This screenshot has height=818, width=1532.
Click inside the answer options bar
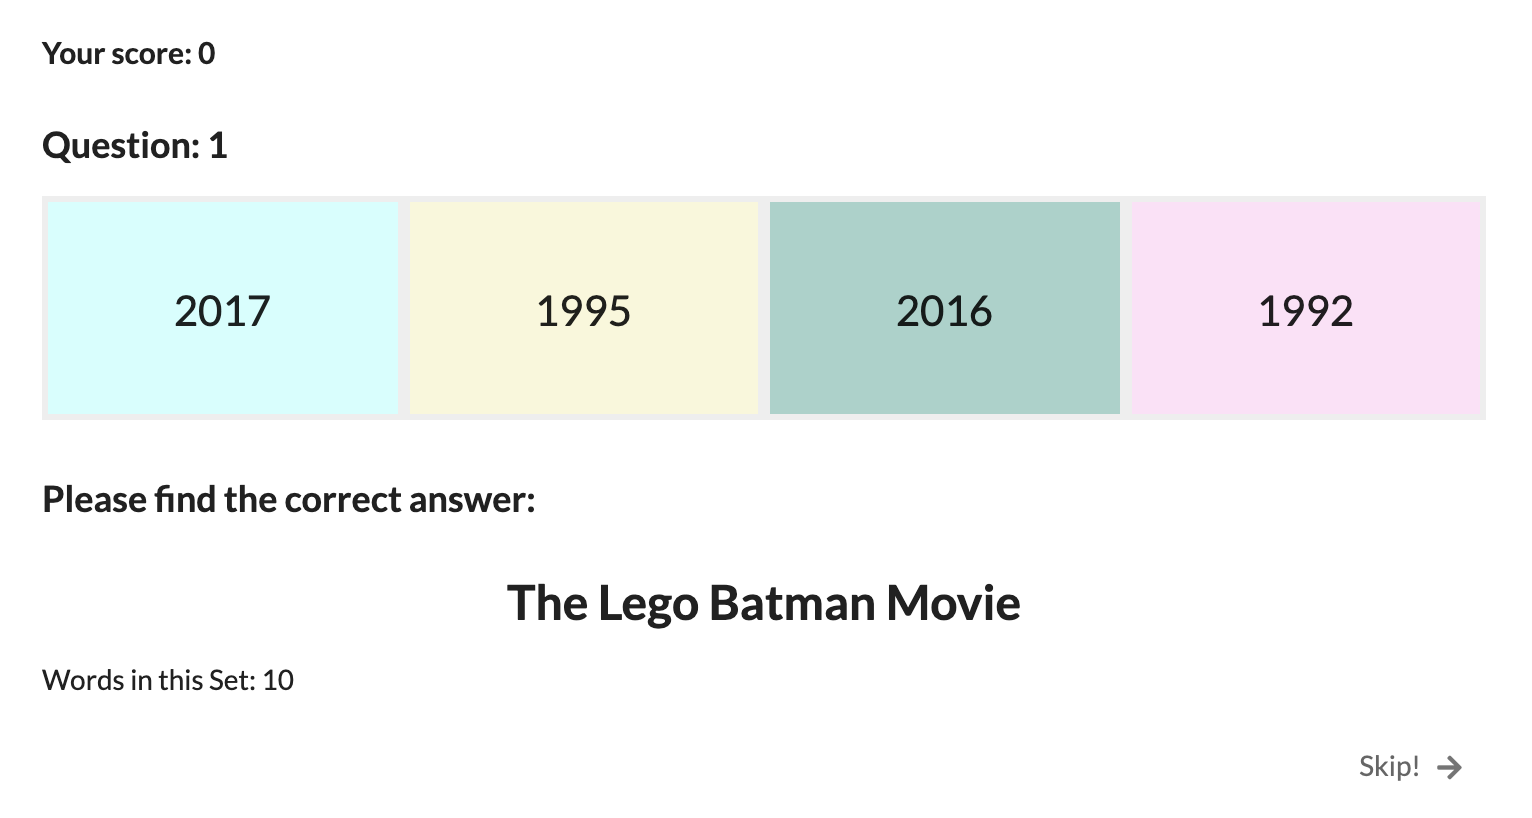(x=763, y=308)
